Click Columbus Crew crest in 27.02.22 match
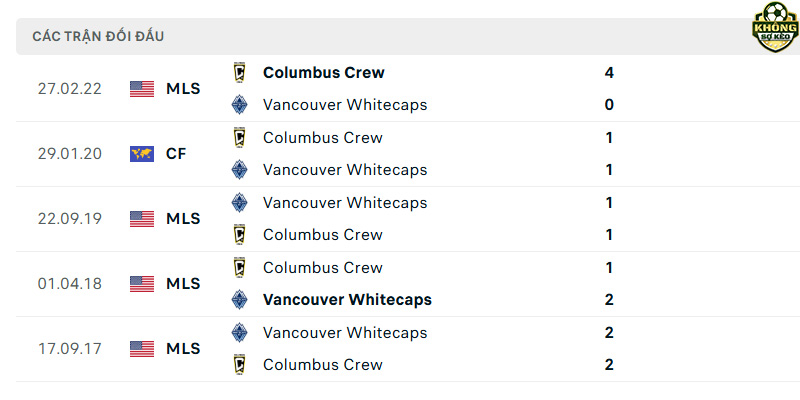800x400 pixels. tap(239, 72)
